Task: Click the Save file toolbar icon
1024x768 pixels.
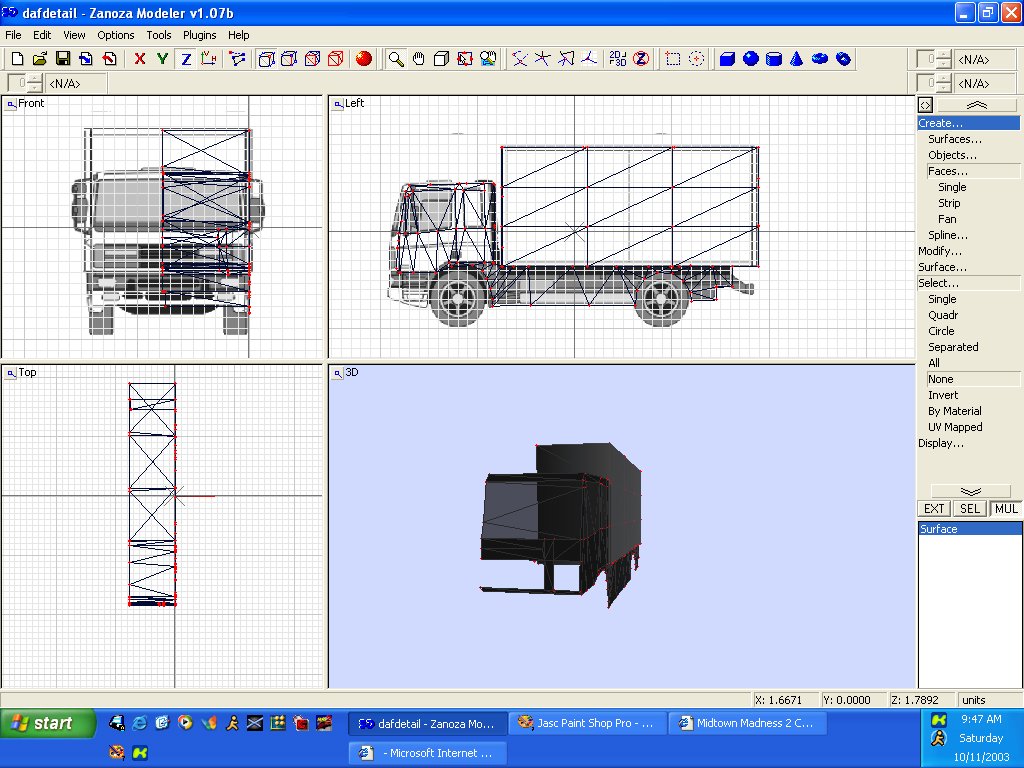Action: [62, 59]
